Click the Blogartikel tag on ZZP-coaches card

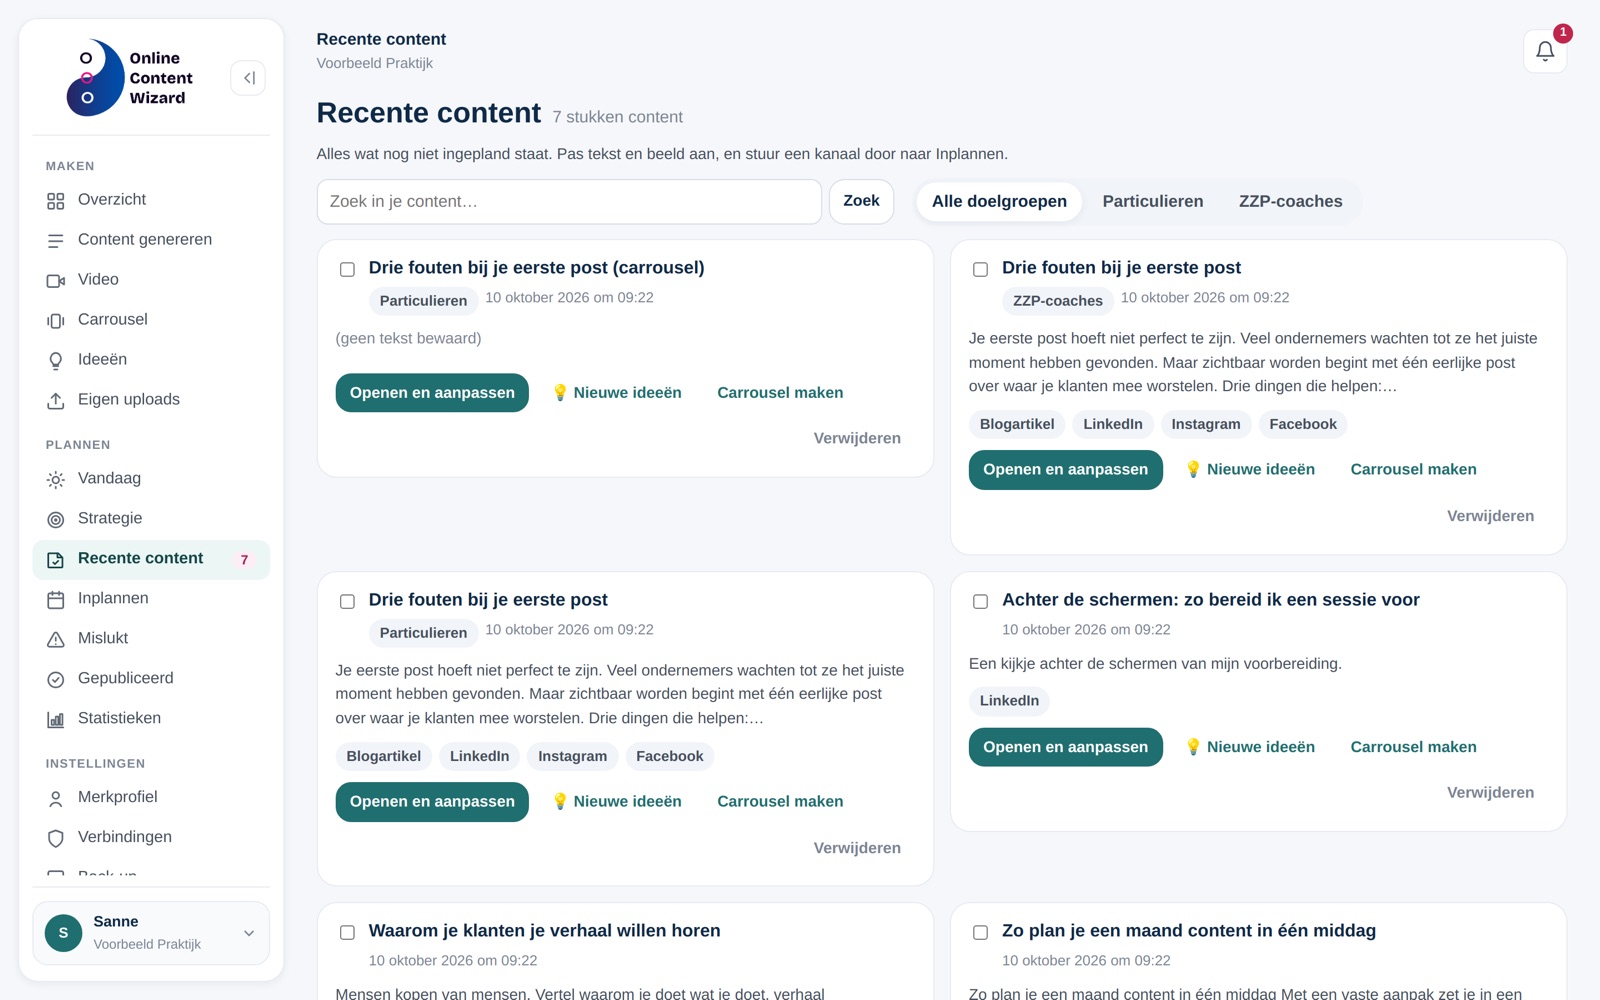point(1017,424)
